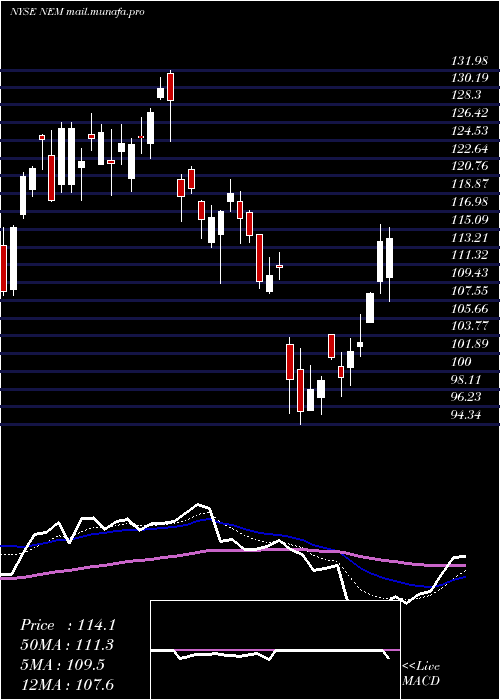
Task: Click the NYSE NEM mail.munafa.pro title text
Action: [x=77, y=12]
